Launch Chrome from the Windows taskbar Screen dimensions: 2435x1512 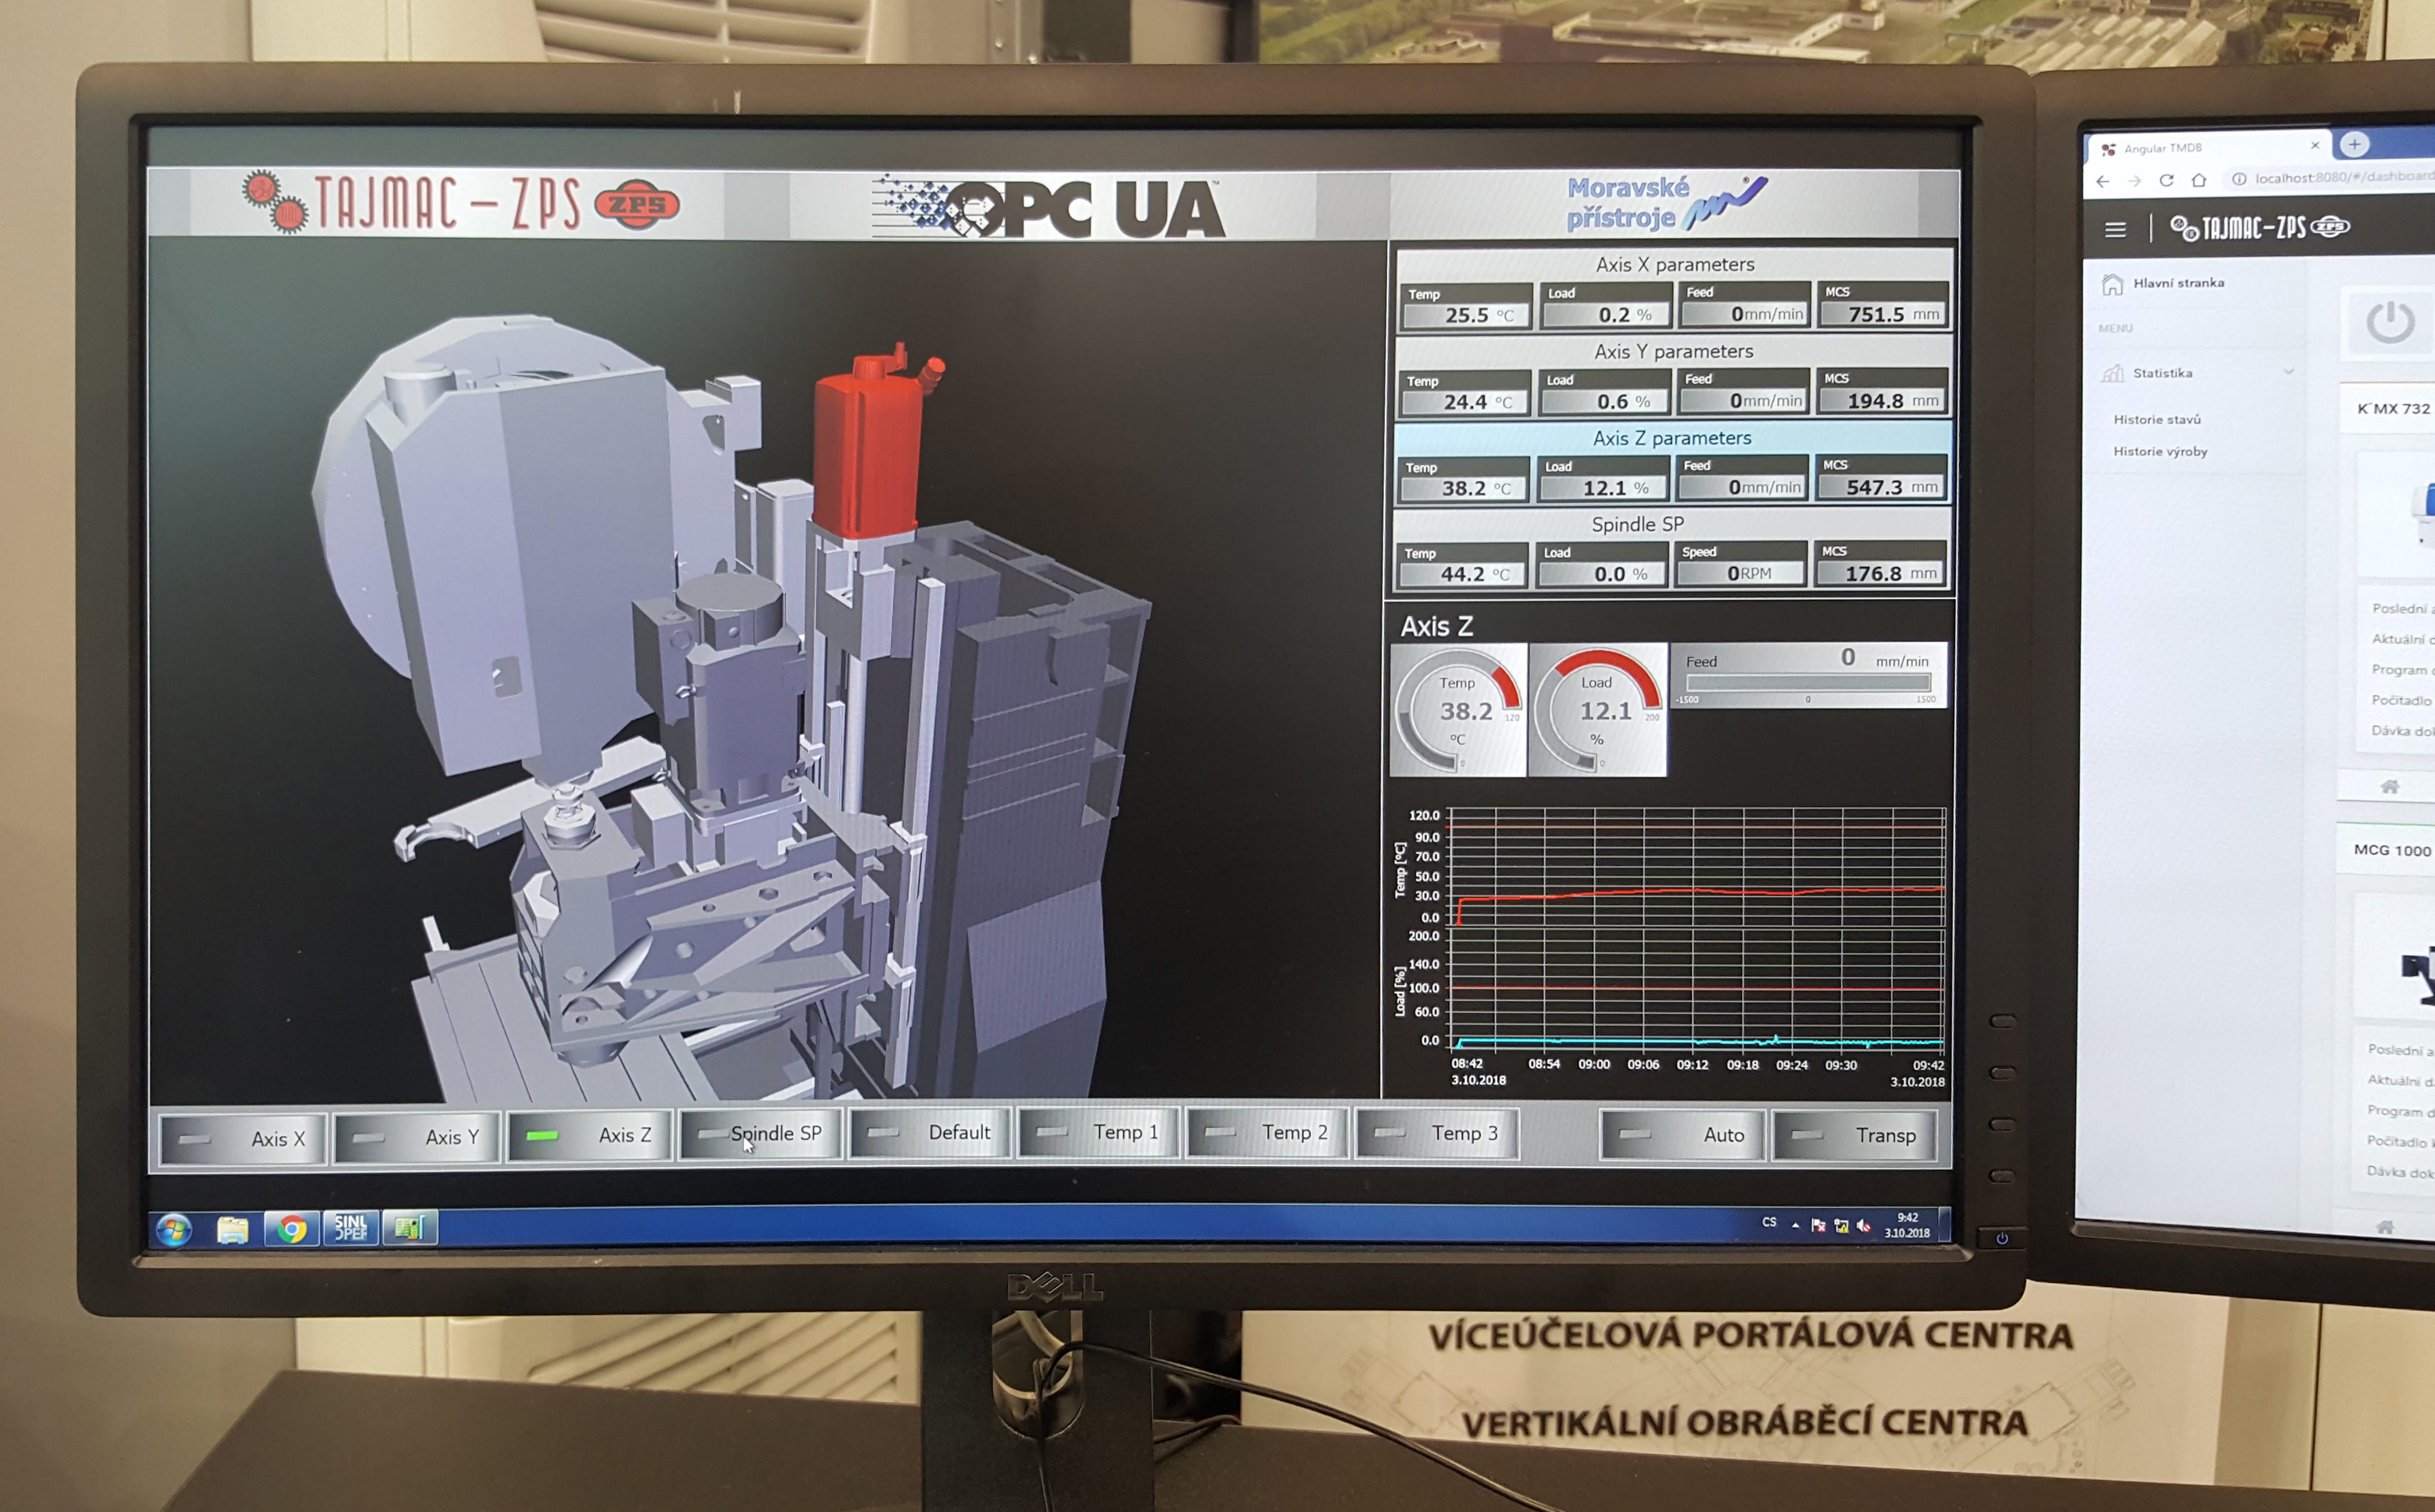click(292, 1228)
